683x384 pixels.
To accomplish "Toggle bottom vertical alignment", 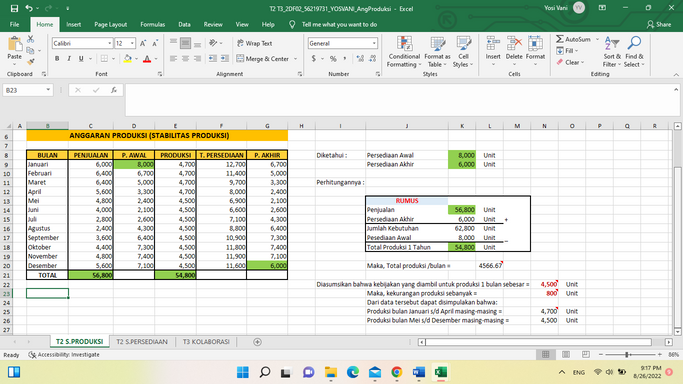I will click(197, 43).
